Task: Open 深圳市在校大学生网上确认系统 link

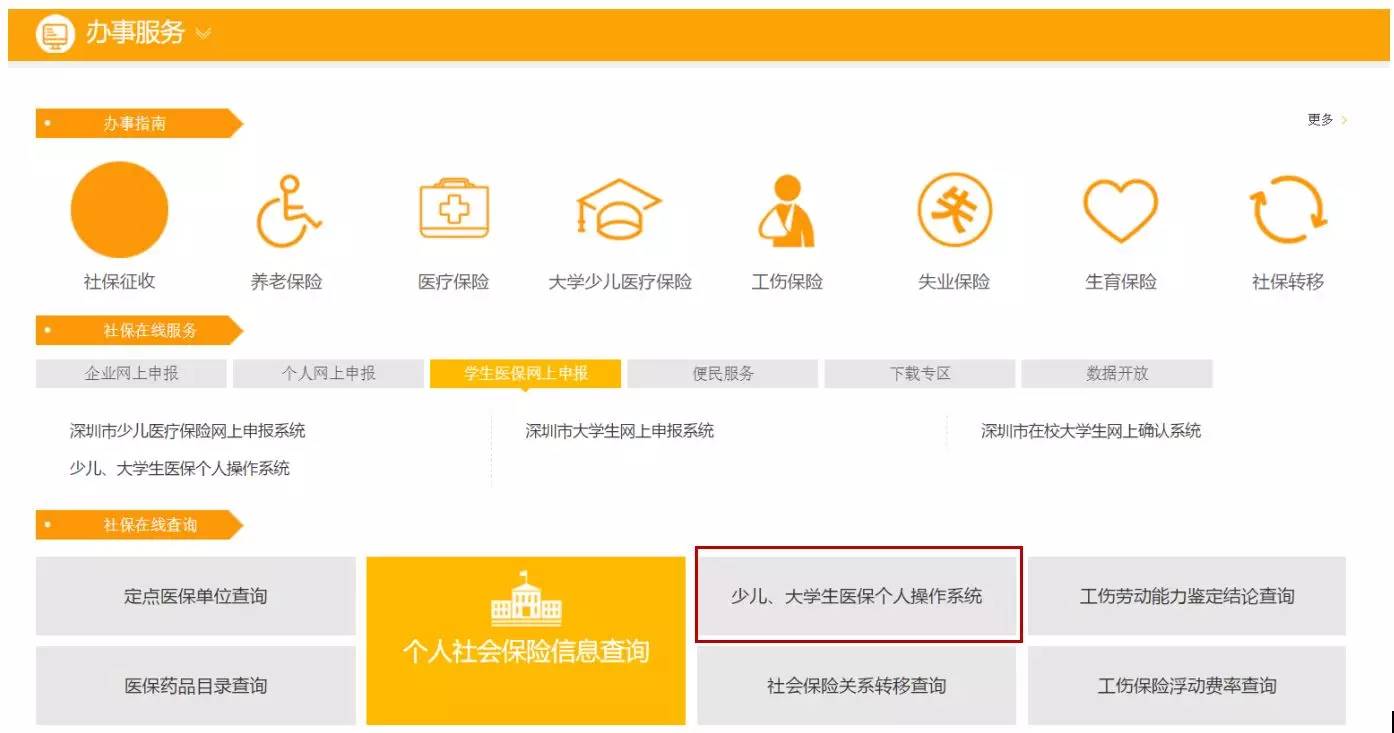Action: click(x=1091, y=431)
